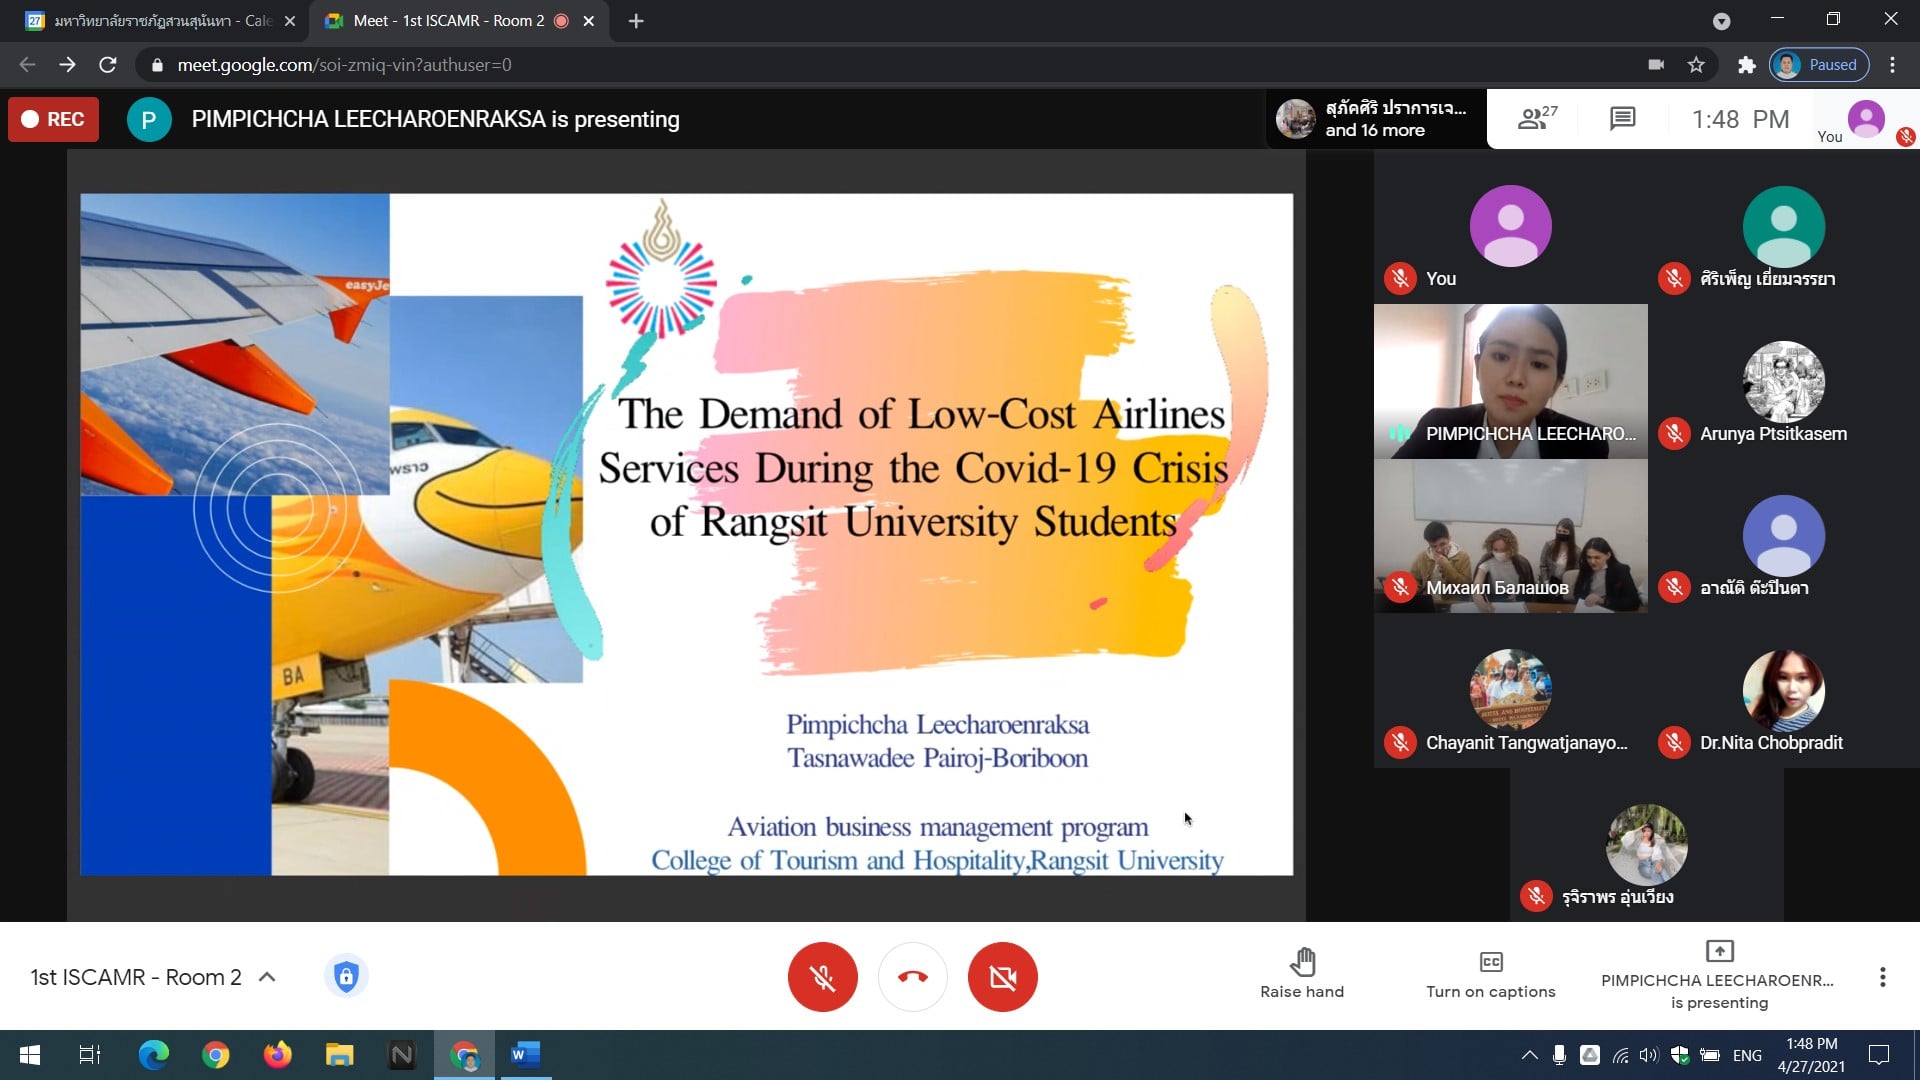Toggle the microphone mute button
Screen dimensions: 1920x1080
822,977
